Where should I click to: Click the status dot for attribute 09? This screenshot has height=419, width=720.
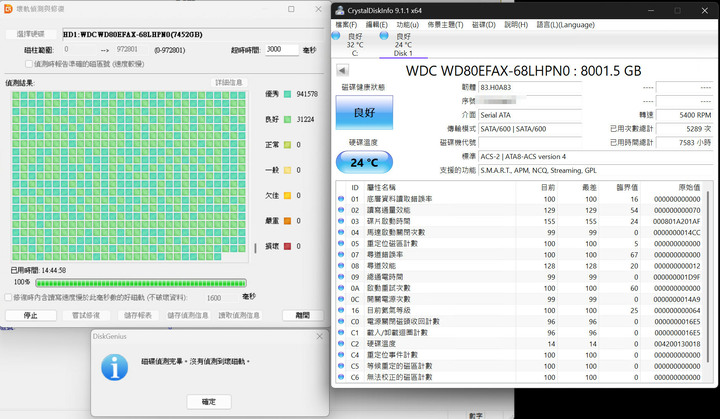point(341,277)
